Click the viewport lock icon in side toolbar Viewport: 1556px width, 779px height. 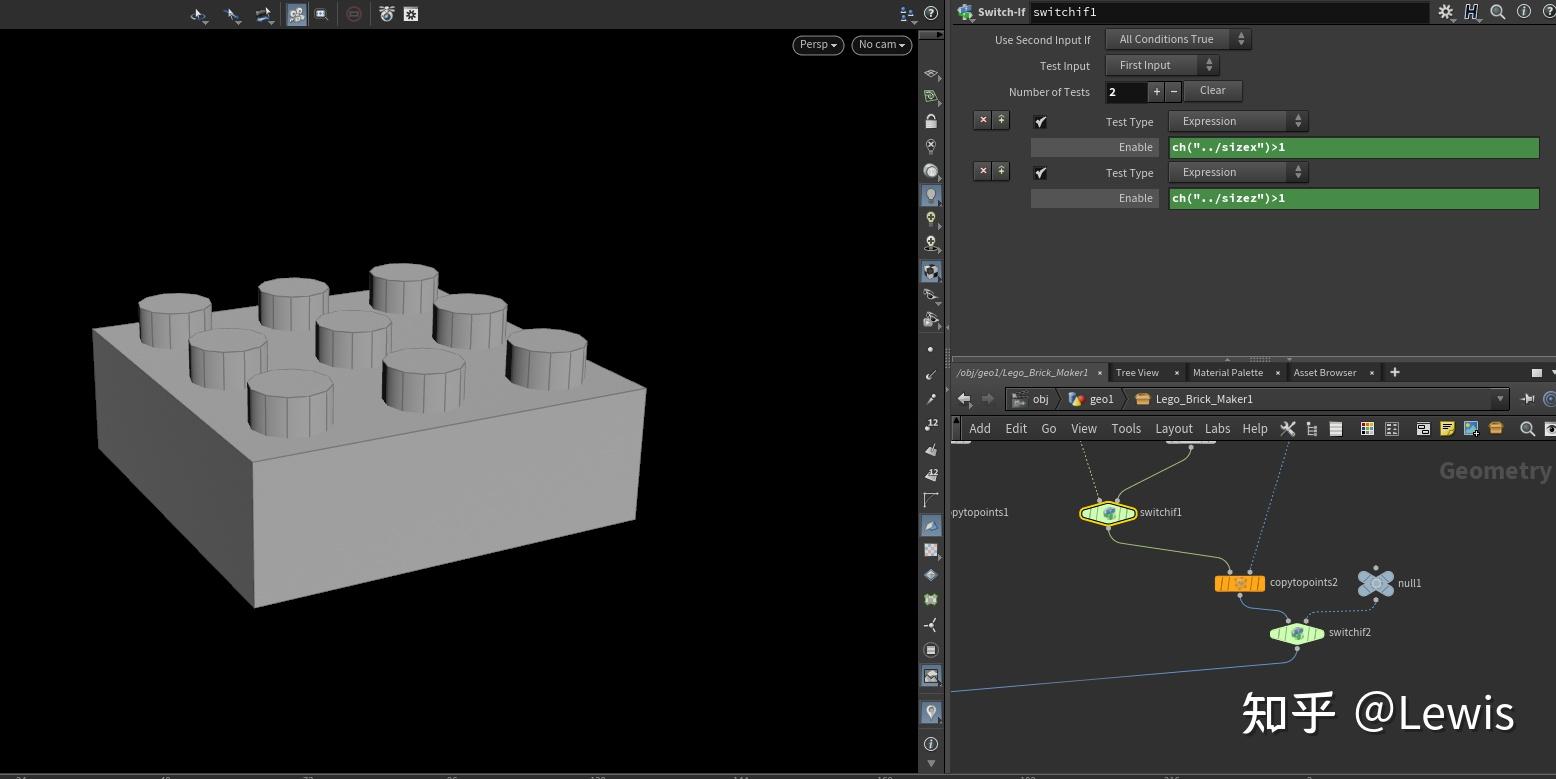931,121
